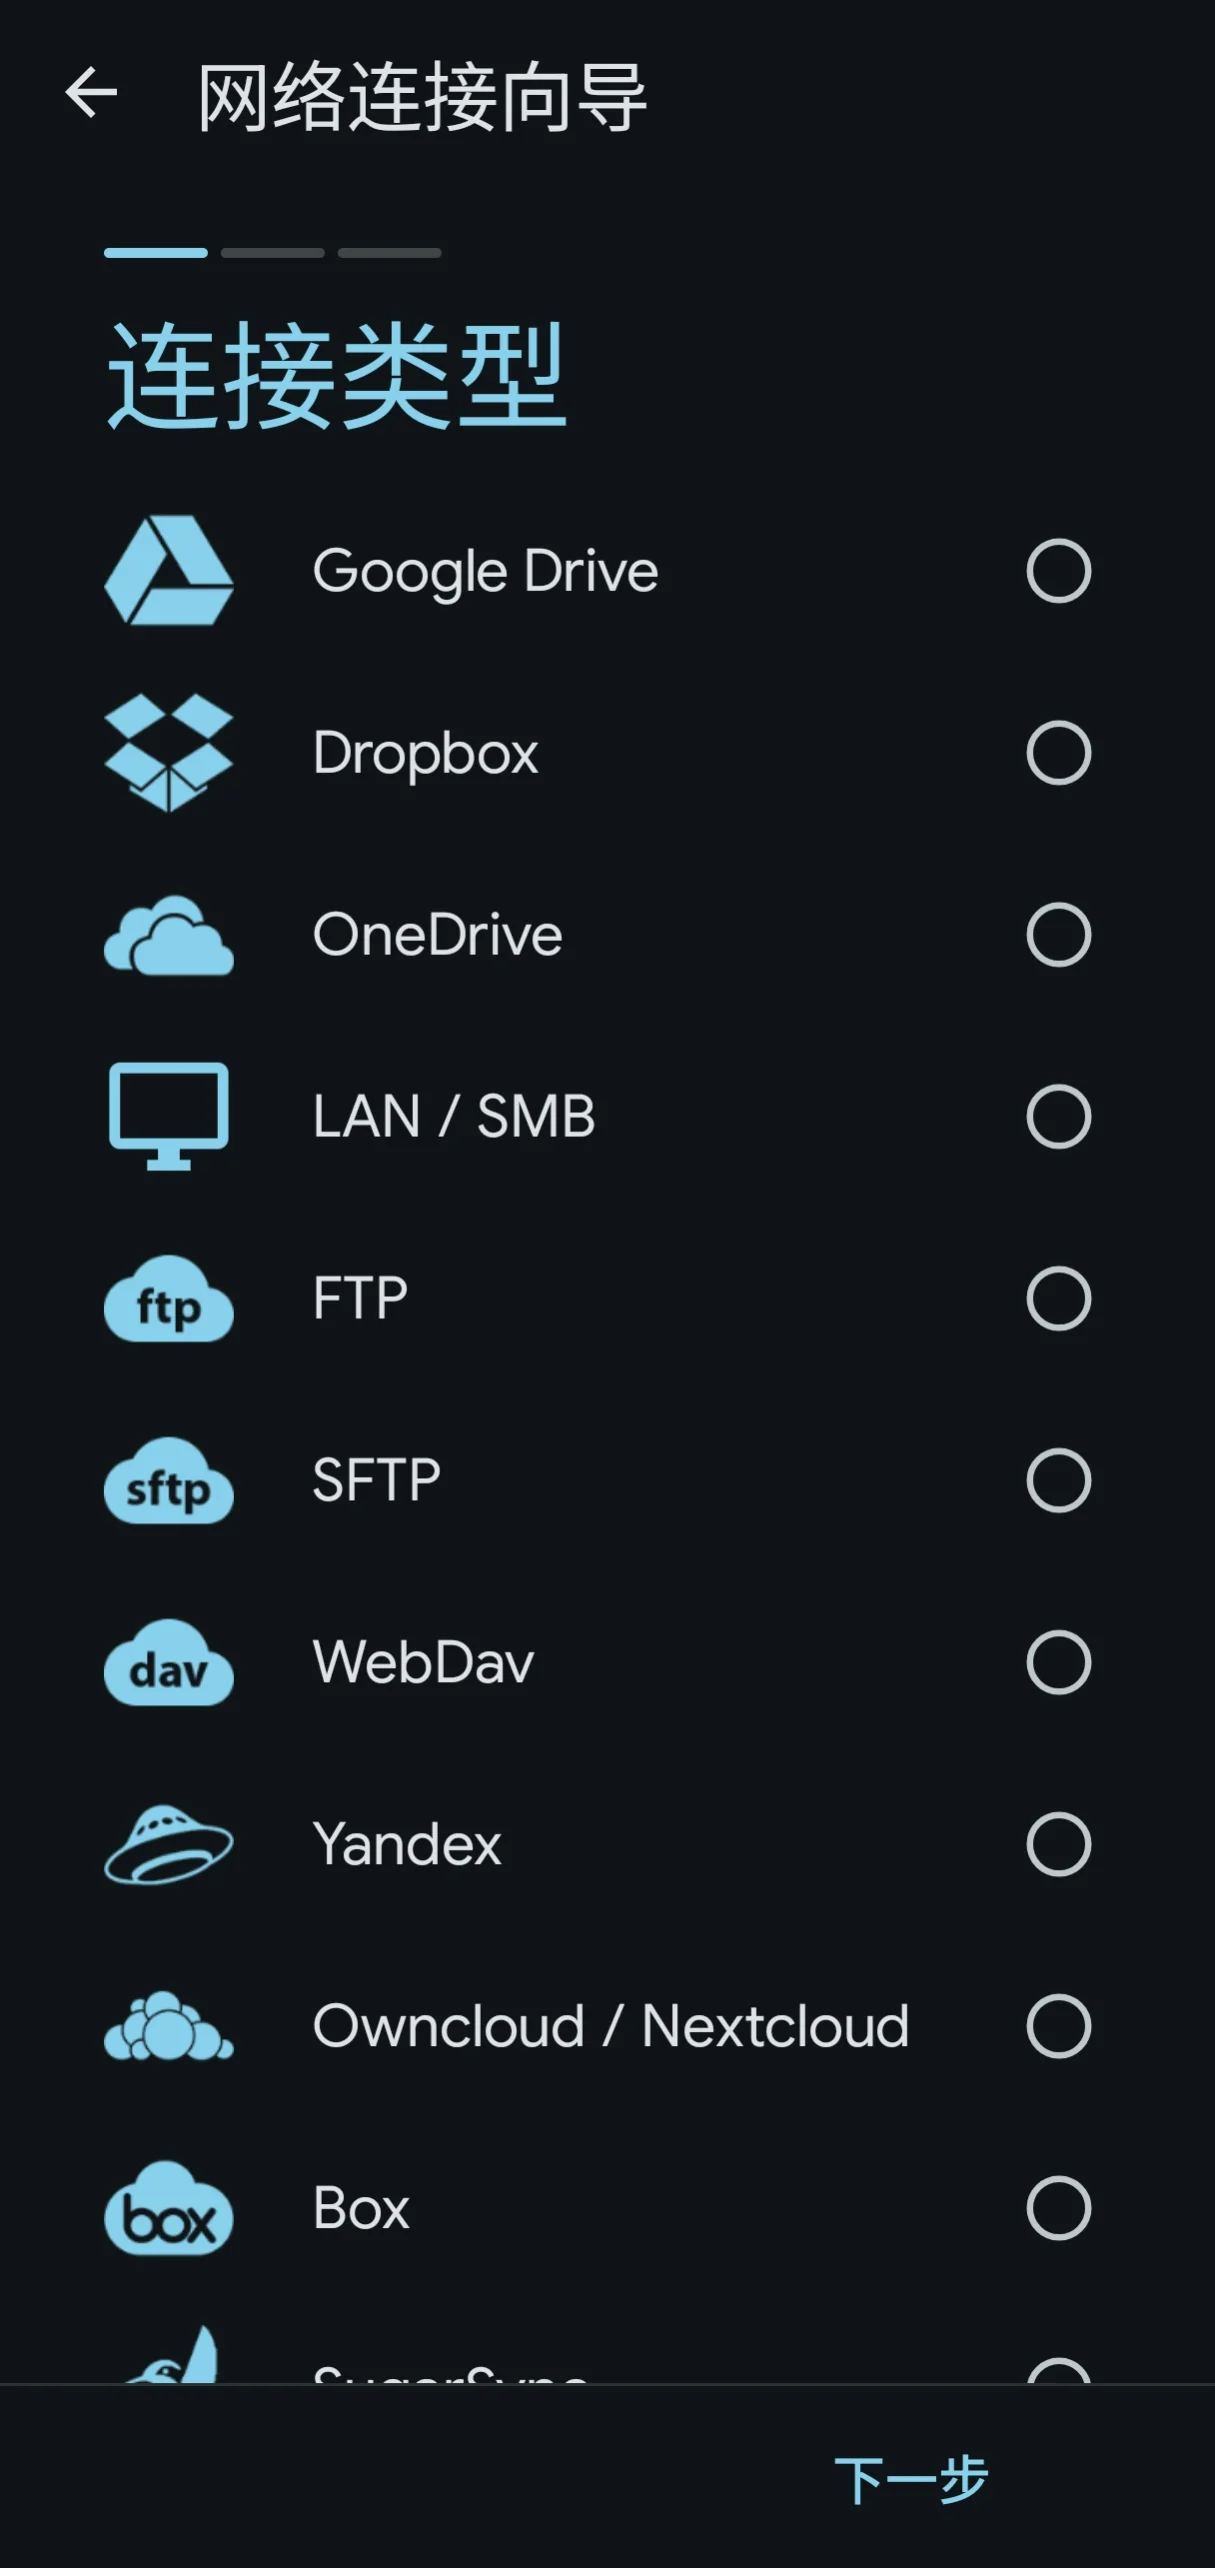
Task: Choose the WebDav radio option
Action: coord(1058,1662)
